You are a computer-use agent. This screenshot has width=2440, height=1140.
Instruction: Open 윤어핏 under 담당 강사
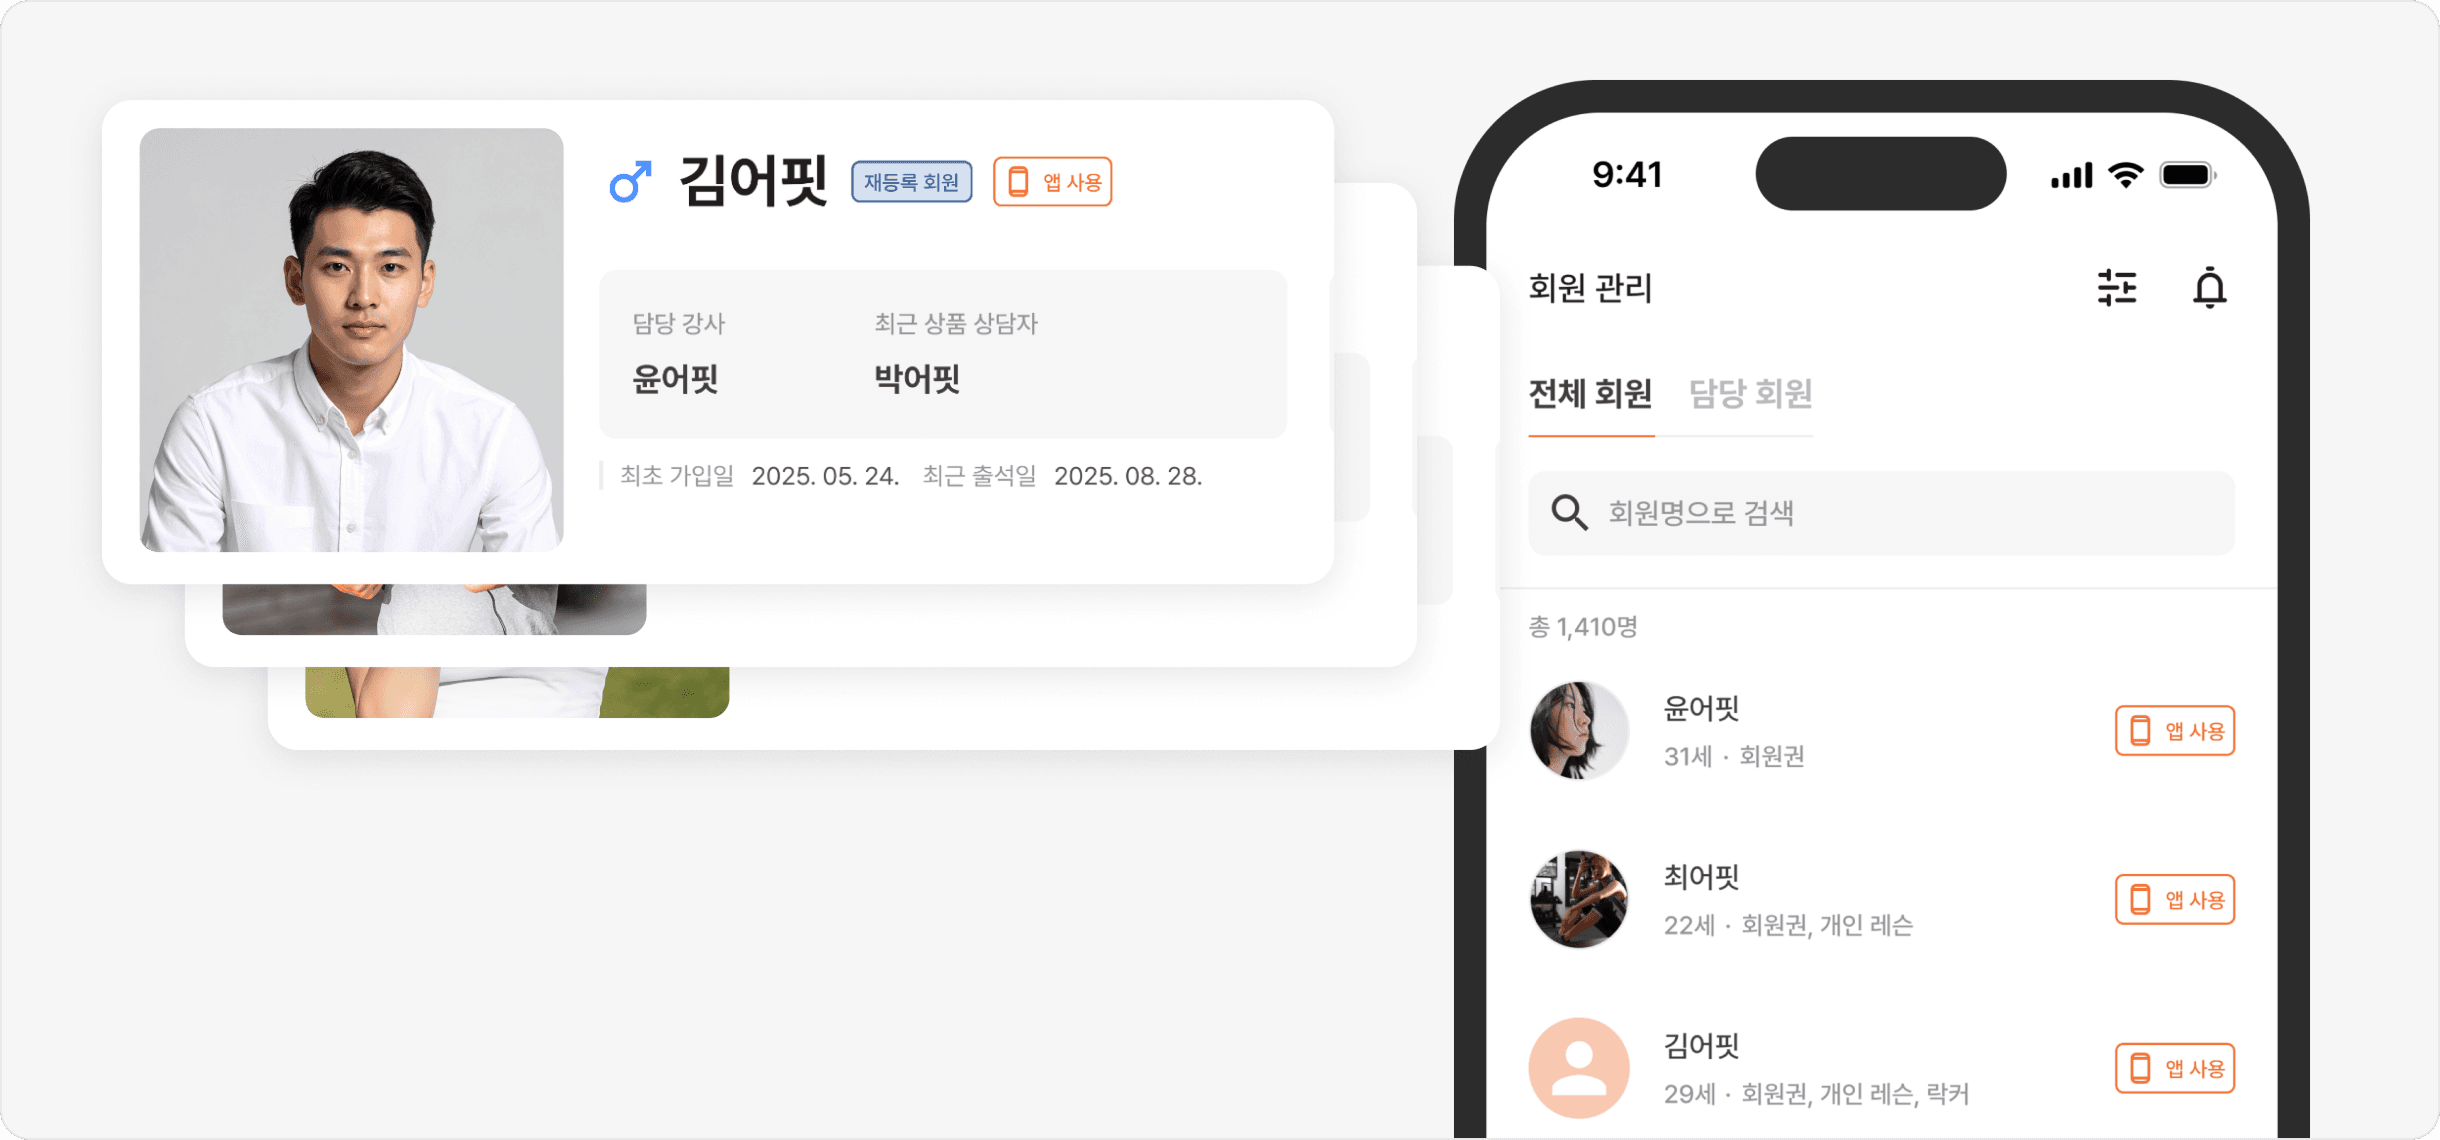tap(676, 379)
